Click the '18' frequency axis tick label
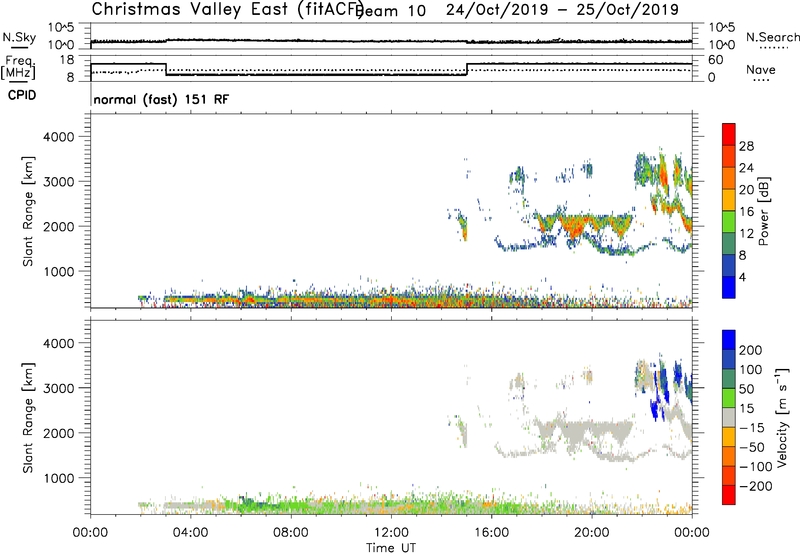This screenshot has width=800, height=554. (67, 60)
